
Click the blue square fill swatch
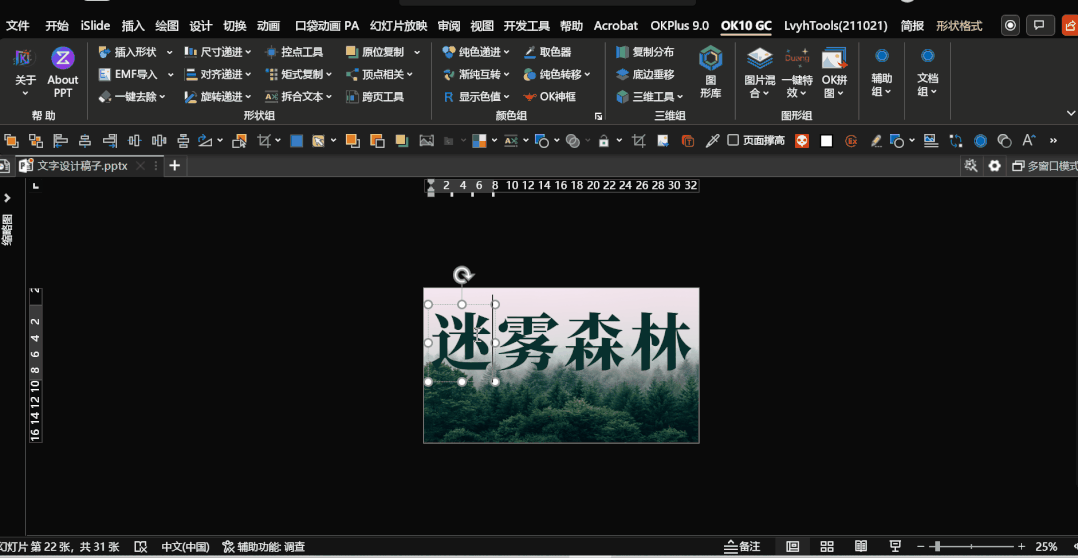296,141
